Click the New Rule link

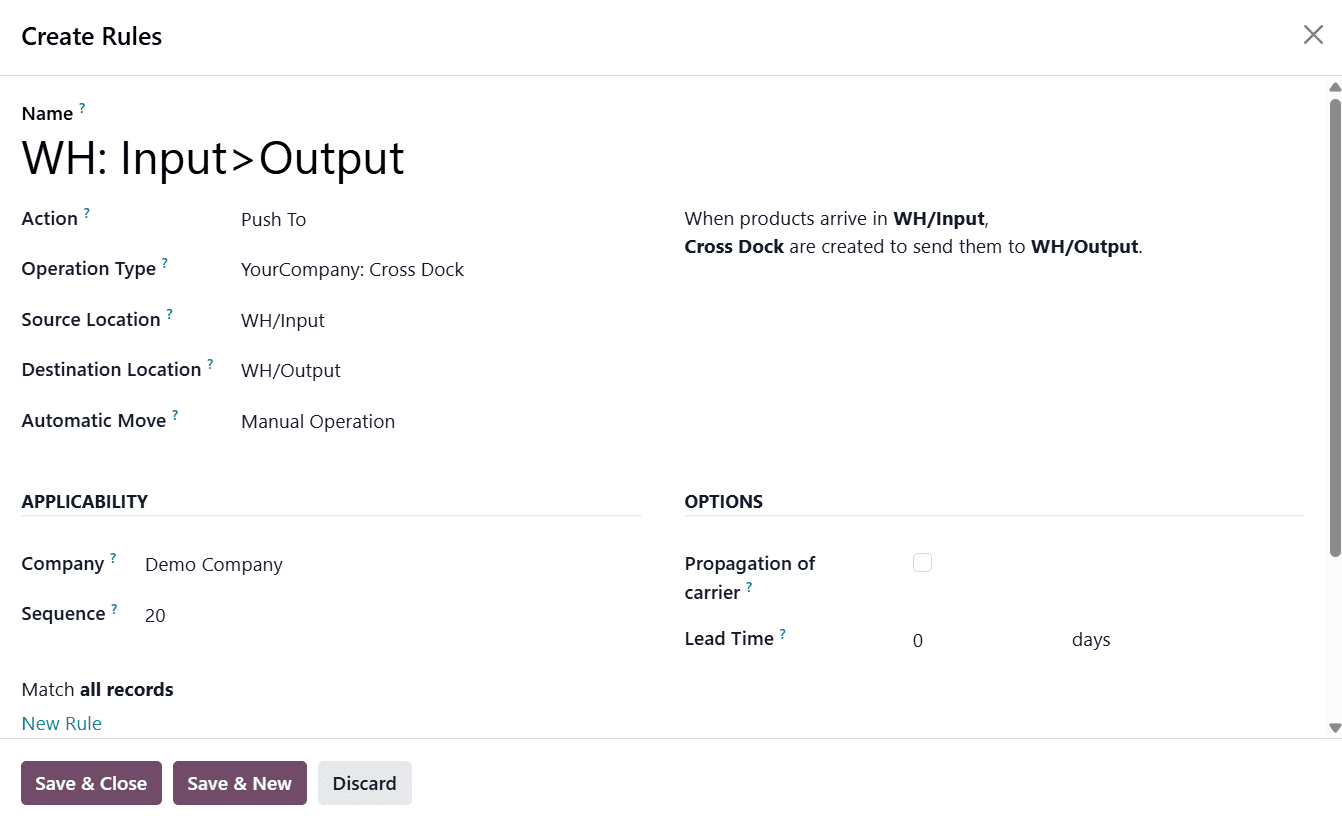[61, 723]
